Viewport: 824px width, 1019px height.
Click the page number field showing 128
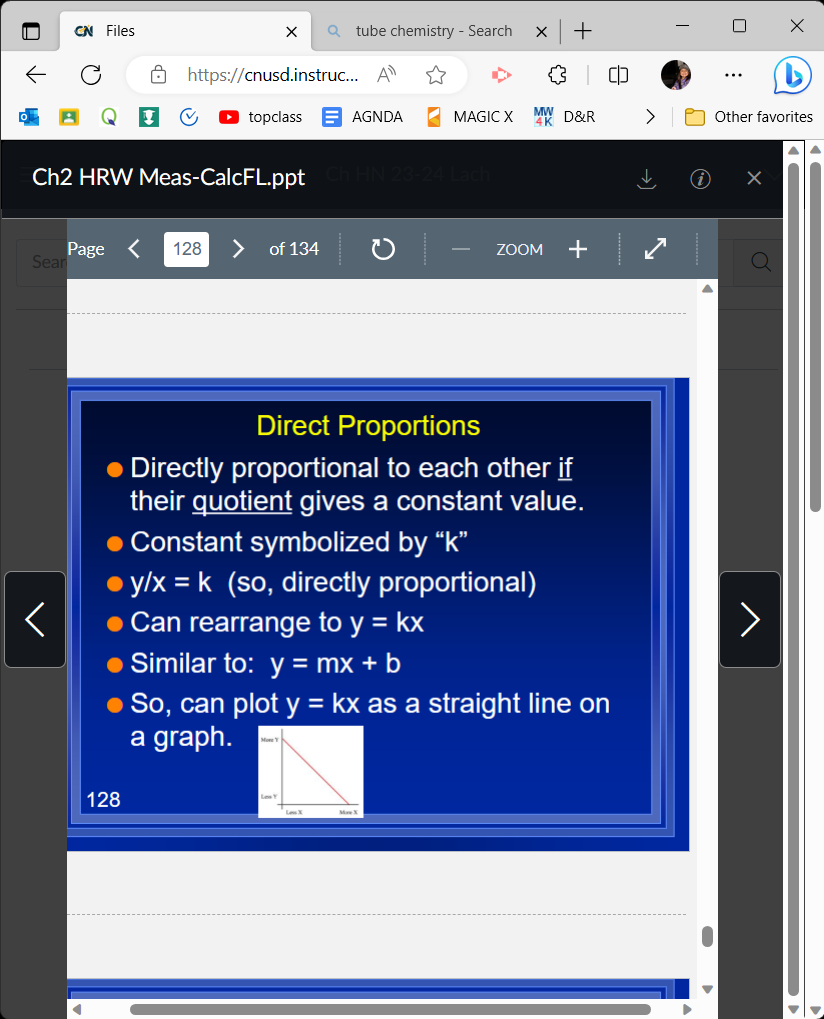tap(187, 249)
